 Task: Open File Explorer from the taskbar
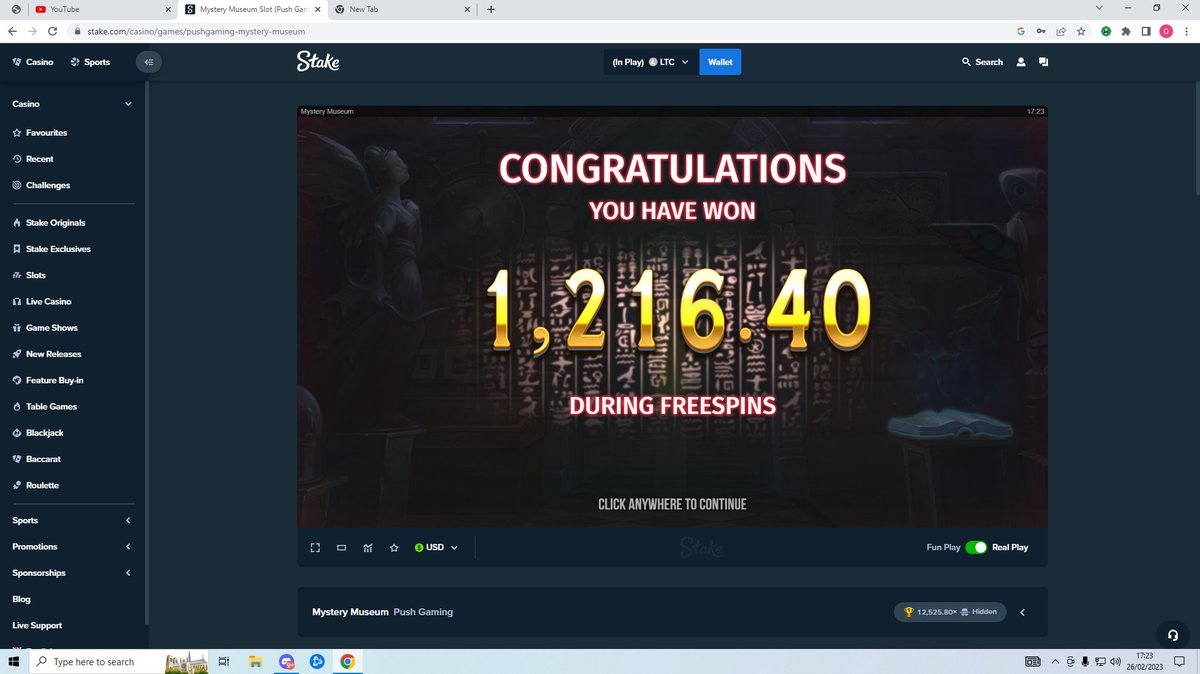click(x=255, y=661)
